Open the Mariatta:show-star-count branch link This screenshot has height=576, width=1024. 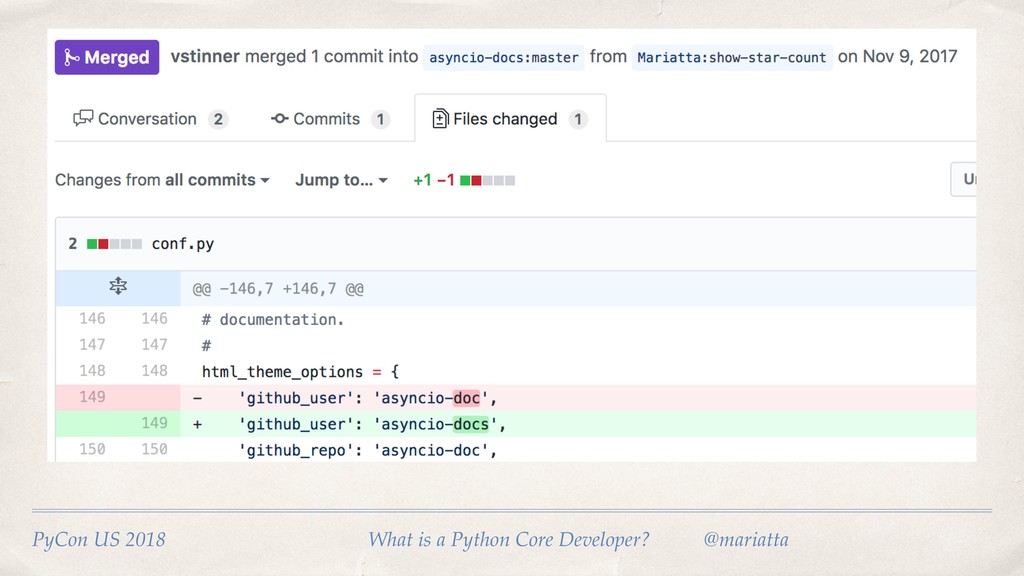[731, 57]
